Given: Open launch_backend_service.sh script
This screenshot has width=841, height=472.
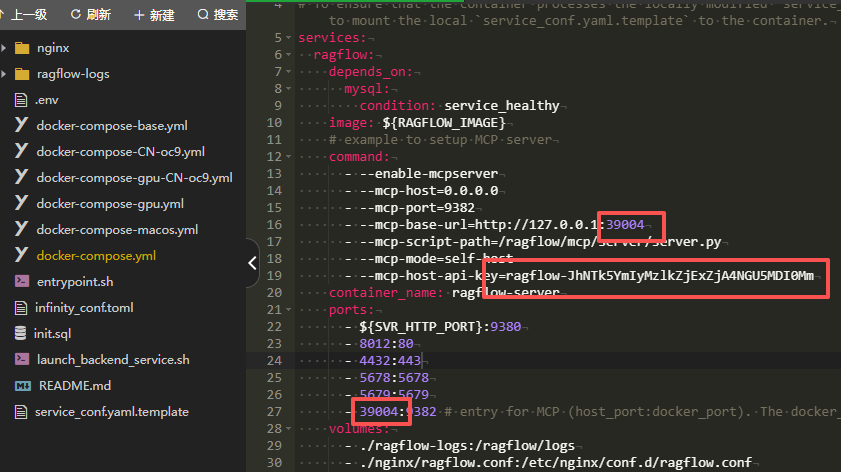Looking at the screenshot, I should tap(112, 360).
